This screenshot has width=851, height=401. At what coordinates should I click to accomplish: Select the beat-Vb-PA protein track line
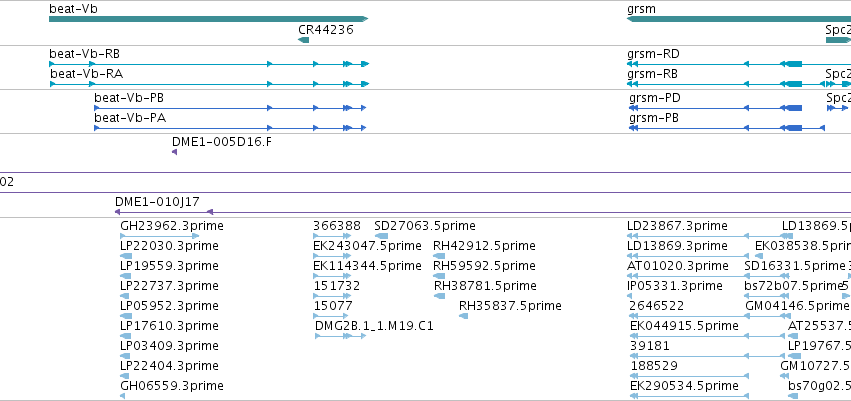(x=230, y=128)
